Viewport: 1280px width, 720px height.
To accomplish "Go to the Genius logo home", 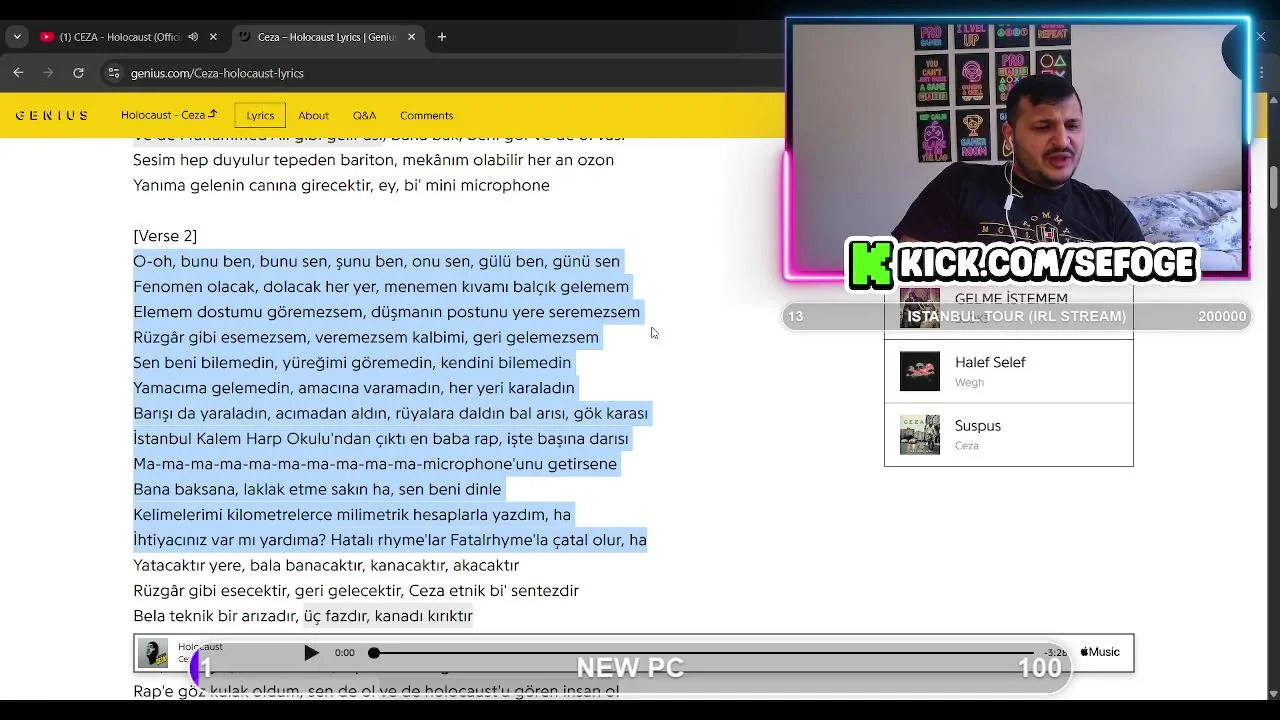I will coord(51,115).
